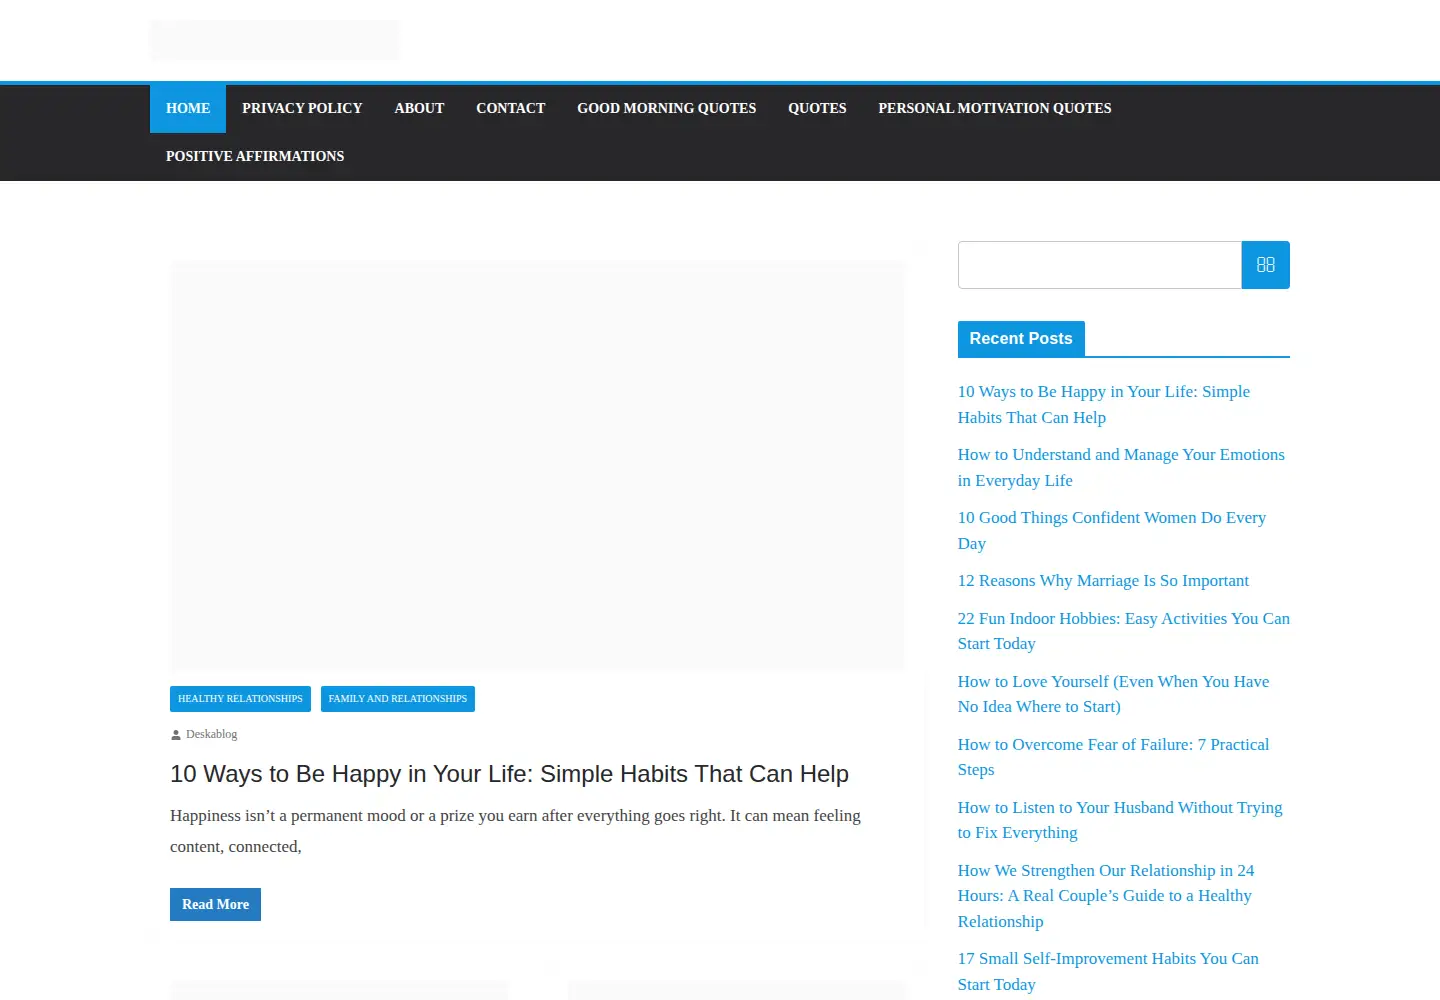Open '22 Fun Indoor Hobbies' post link
The height and width of the screenshot is (1000, 1440).
coord(1124,631)
